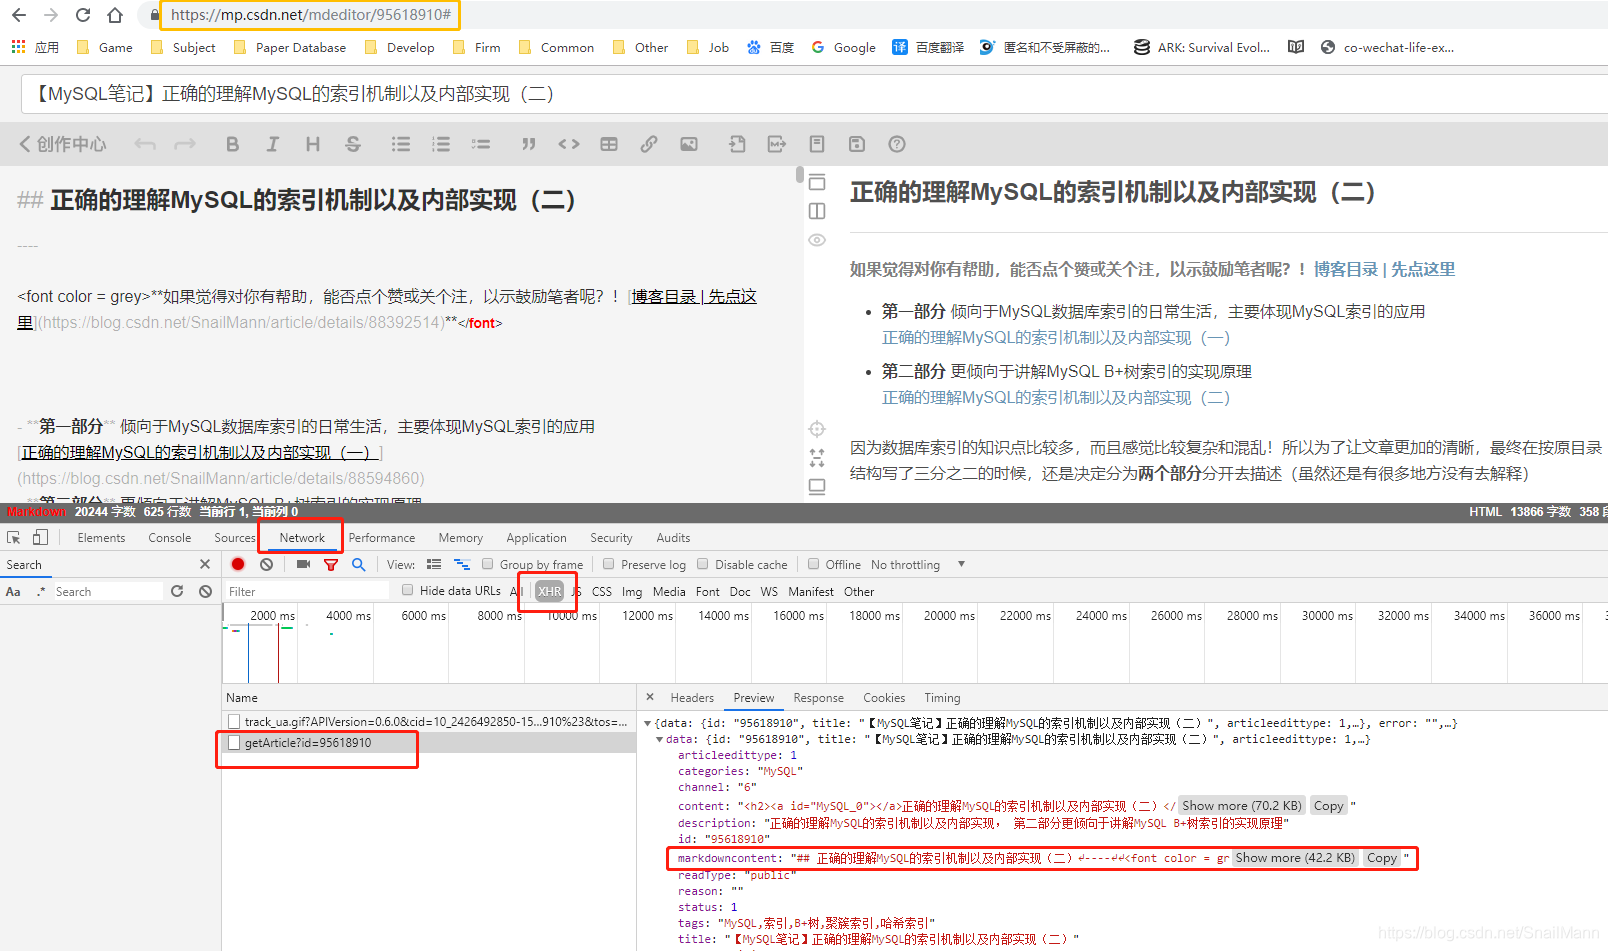1608x951 pixels.
Task: Insert heading with the H button
Action: click(x=313, y=144)
